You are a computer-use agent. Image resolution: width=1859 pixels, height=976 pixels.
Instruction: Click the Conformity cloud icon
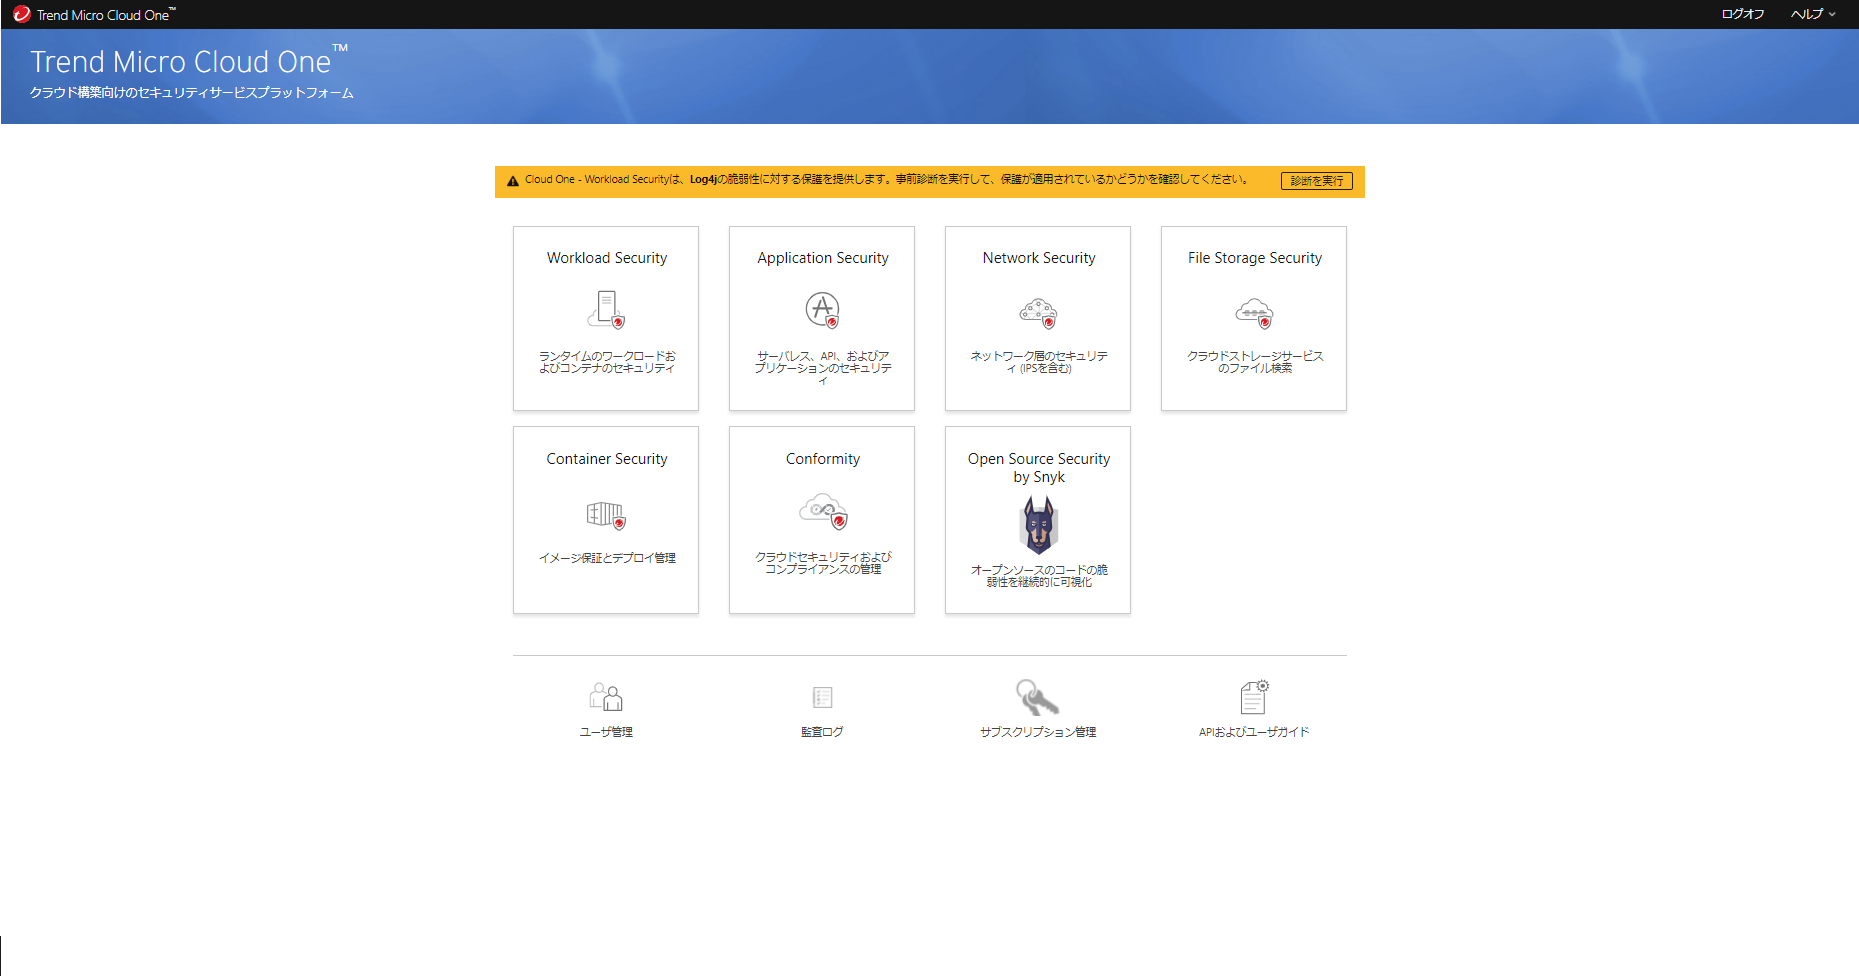pos(823,511)
